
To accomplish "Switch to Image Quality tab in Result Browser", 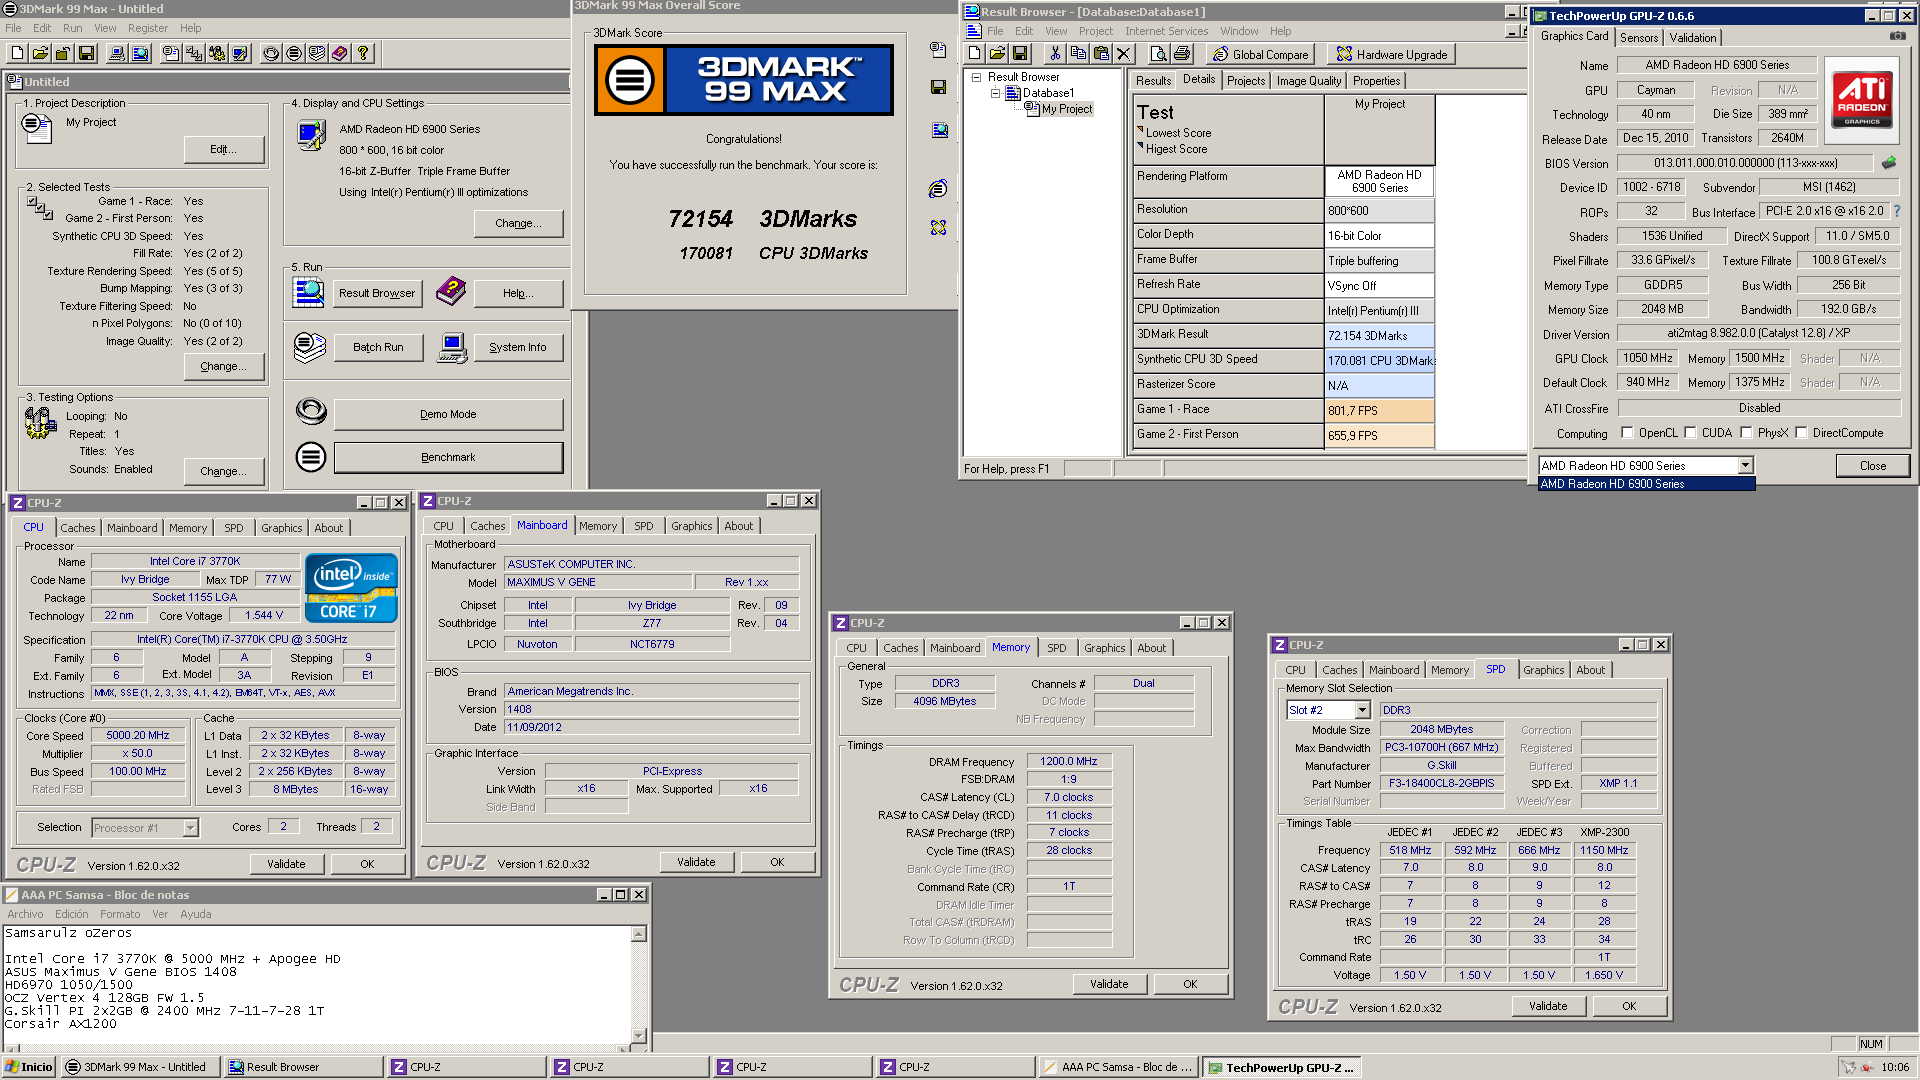I will (x=1308, y=81).
